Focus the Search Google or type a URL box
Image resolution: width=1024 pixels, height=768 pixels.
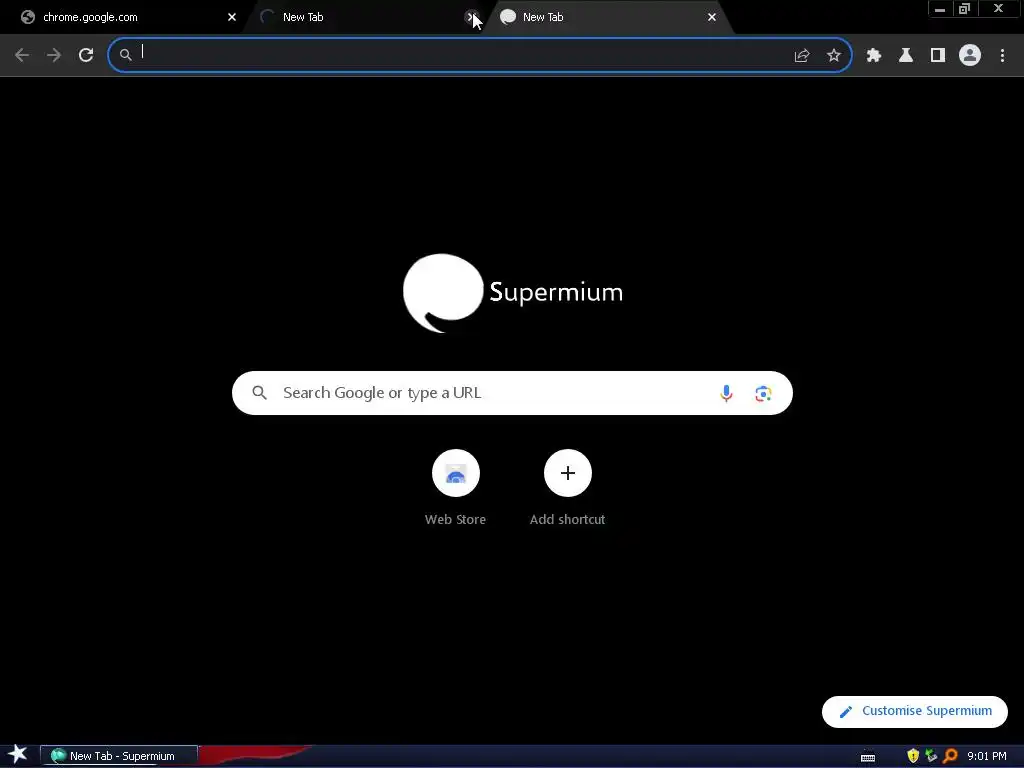pos(512,393)
